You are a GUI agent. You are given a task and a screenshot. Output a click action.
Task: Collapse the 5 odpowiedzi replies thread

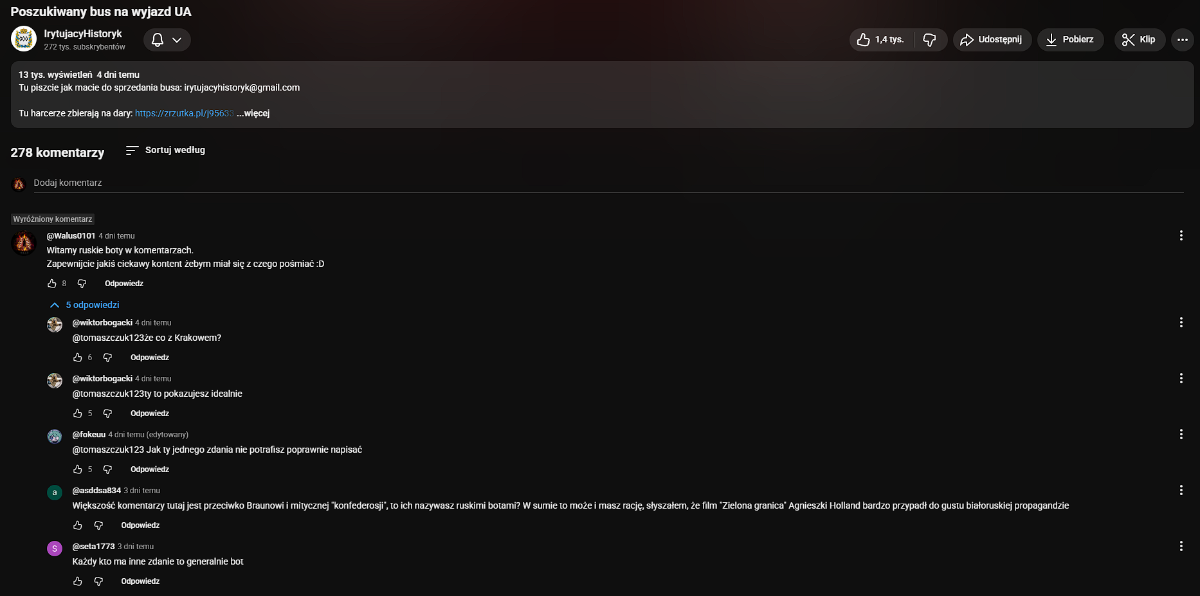[x=85, y=304]
